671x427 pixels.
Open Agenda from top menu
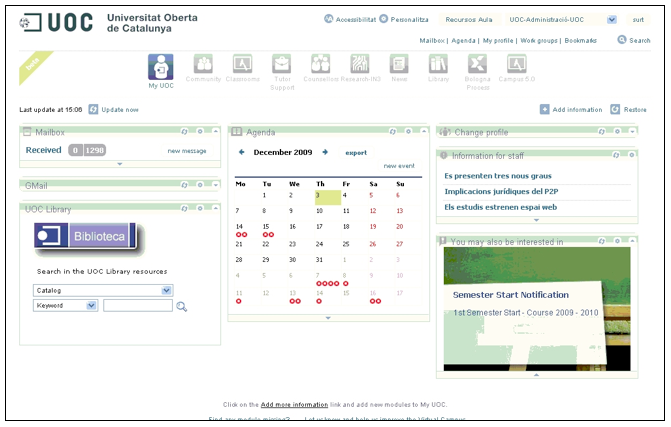(x=463, y=41)
